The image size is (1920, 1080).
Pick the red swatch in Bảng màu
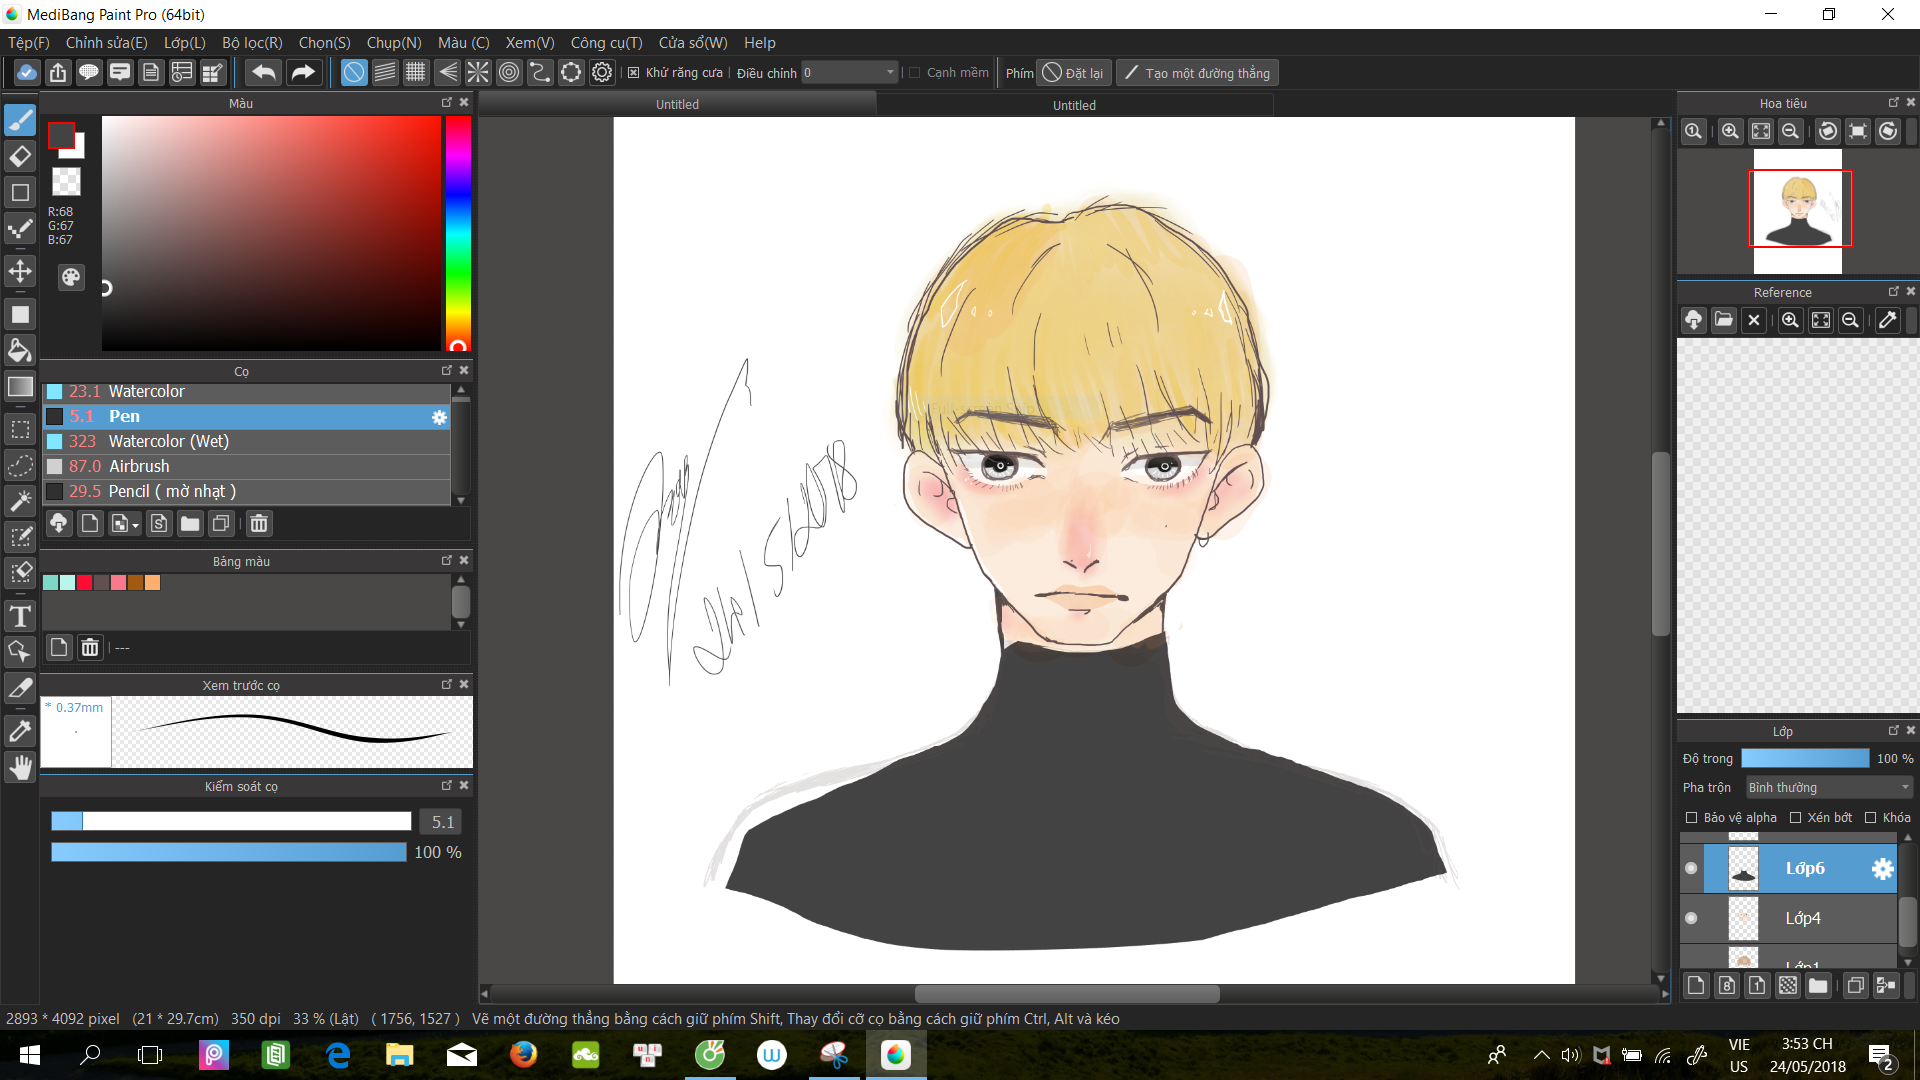85,583
